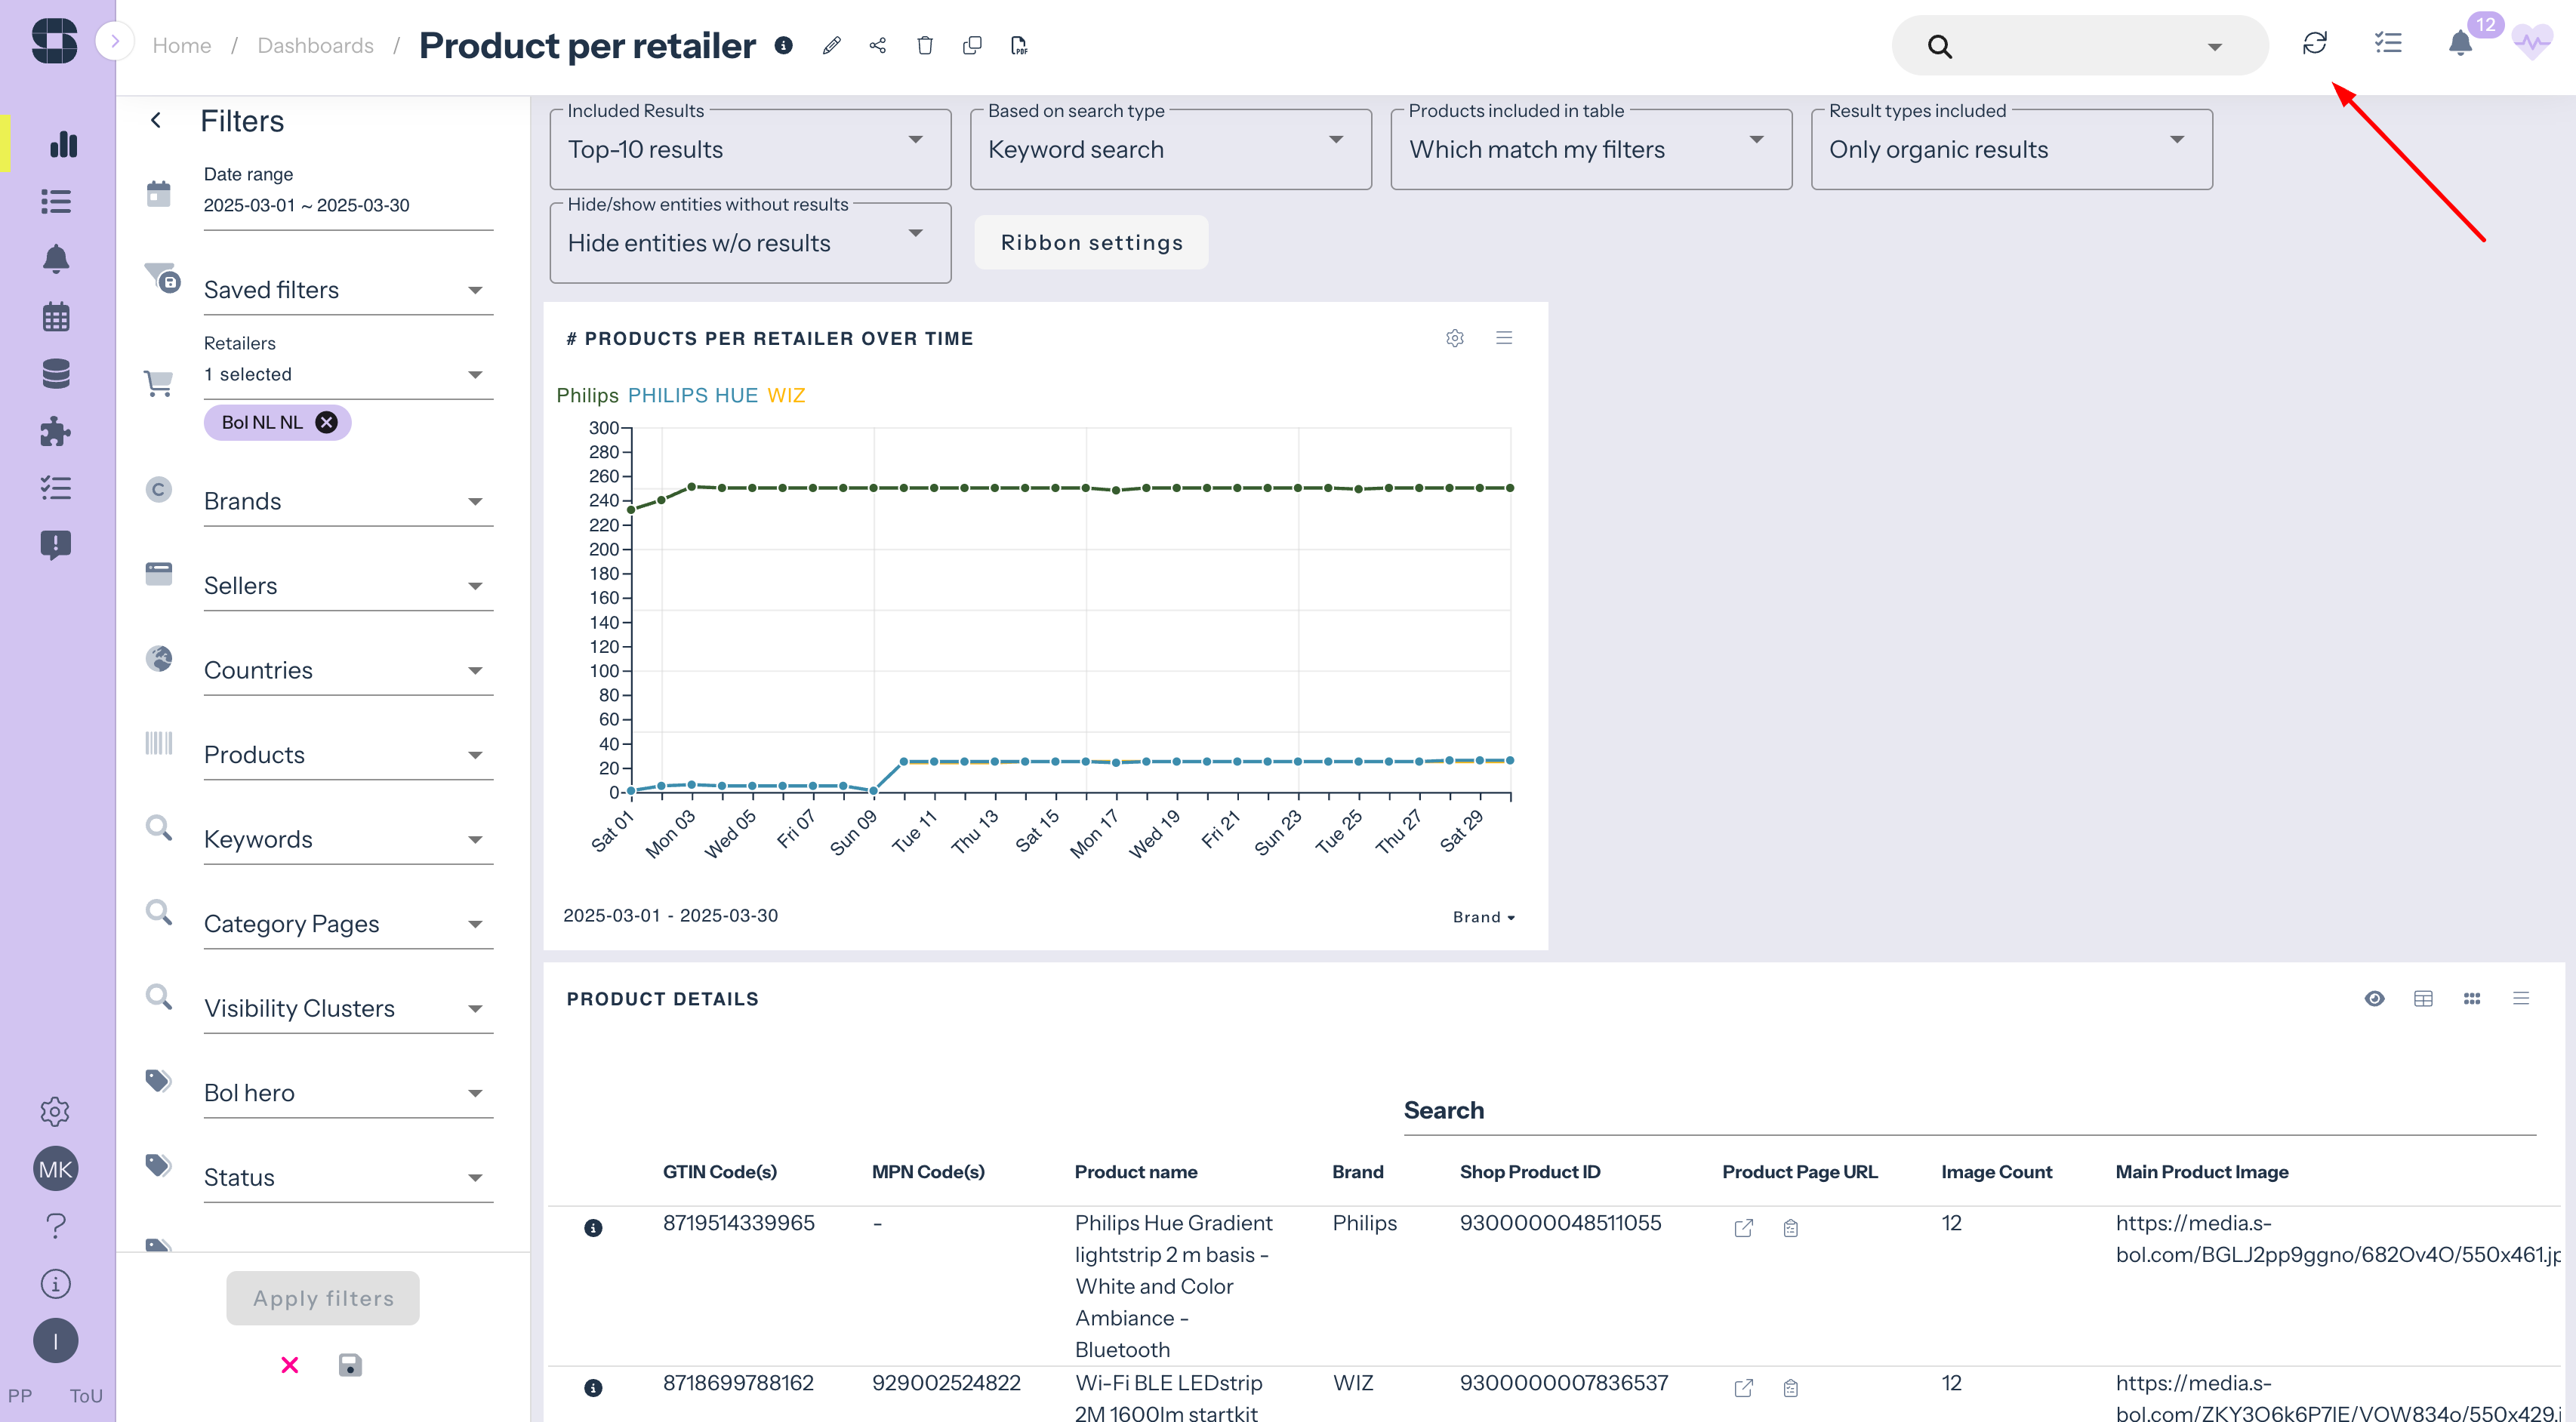Open the Brand grouping menu below chart
The width and height of the screenshot is (2576, 1422).
click(x=1483, y=917)
